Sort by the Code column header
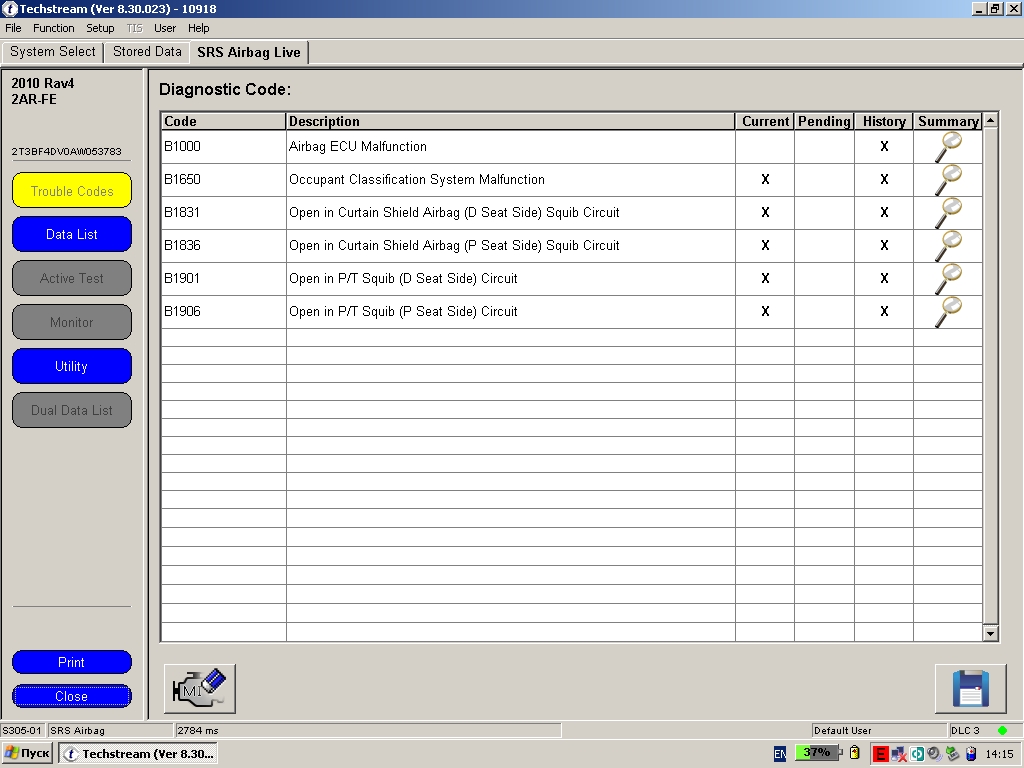Viewport: 1024px width, 768px height. pos(223,121)
